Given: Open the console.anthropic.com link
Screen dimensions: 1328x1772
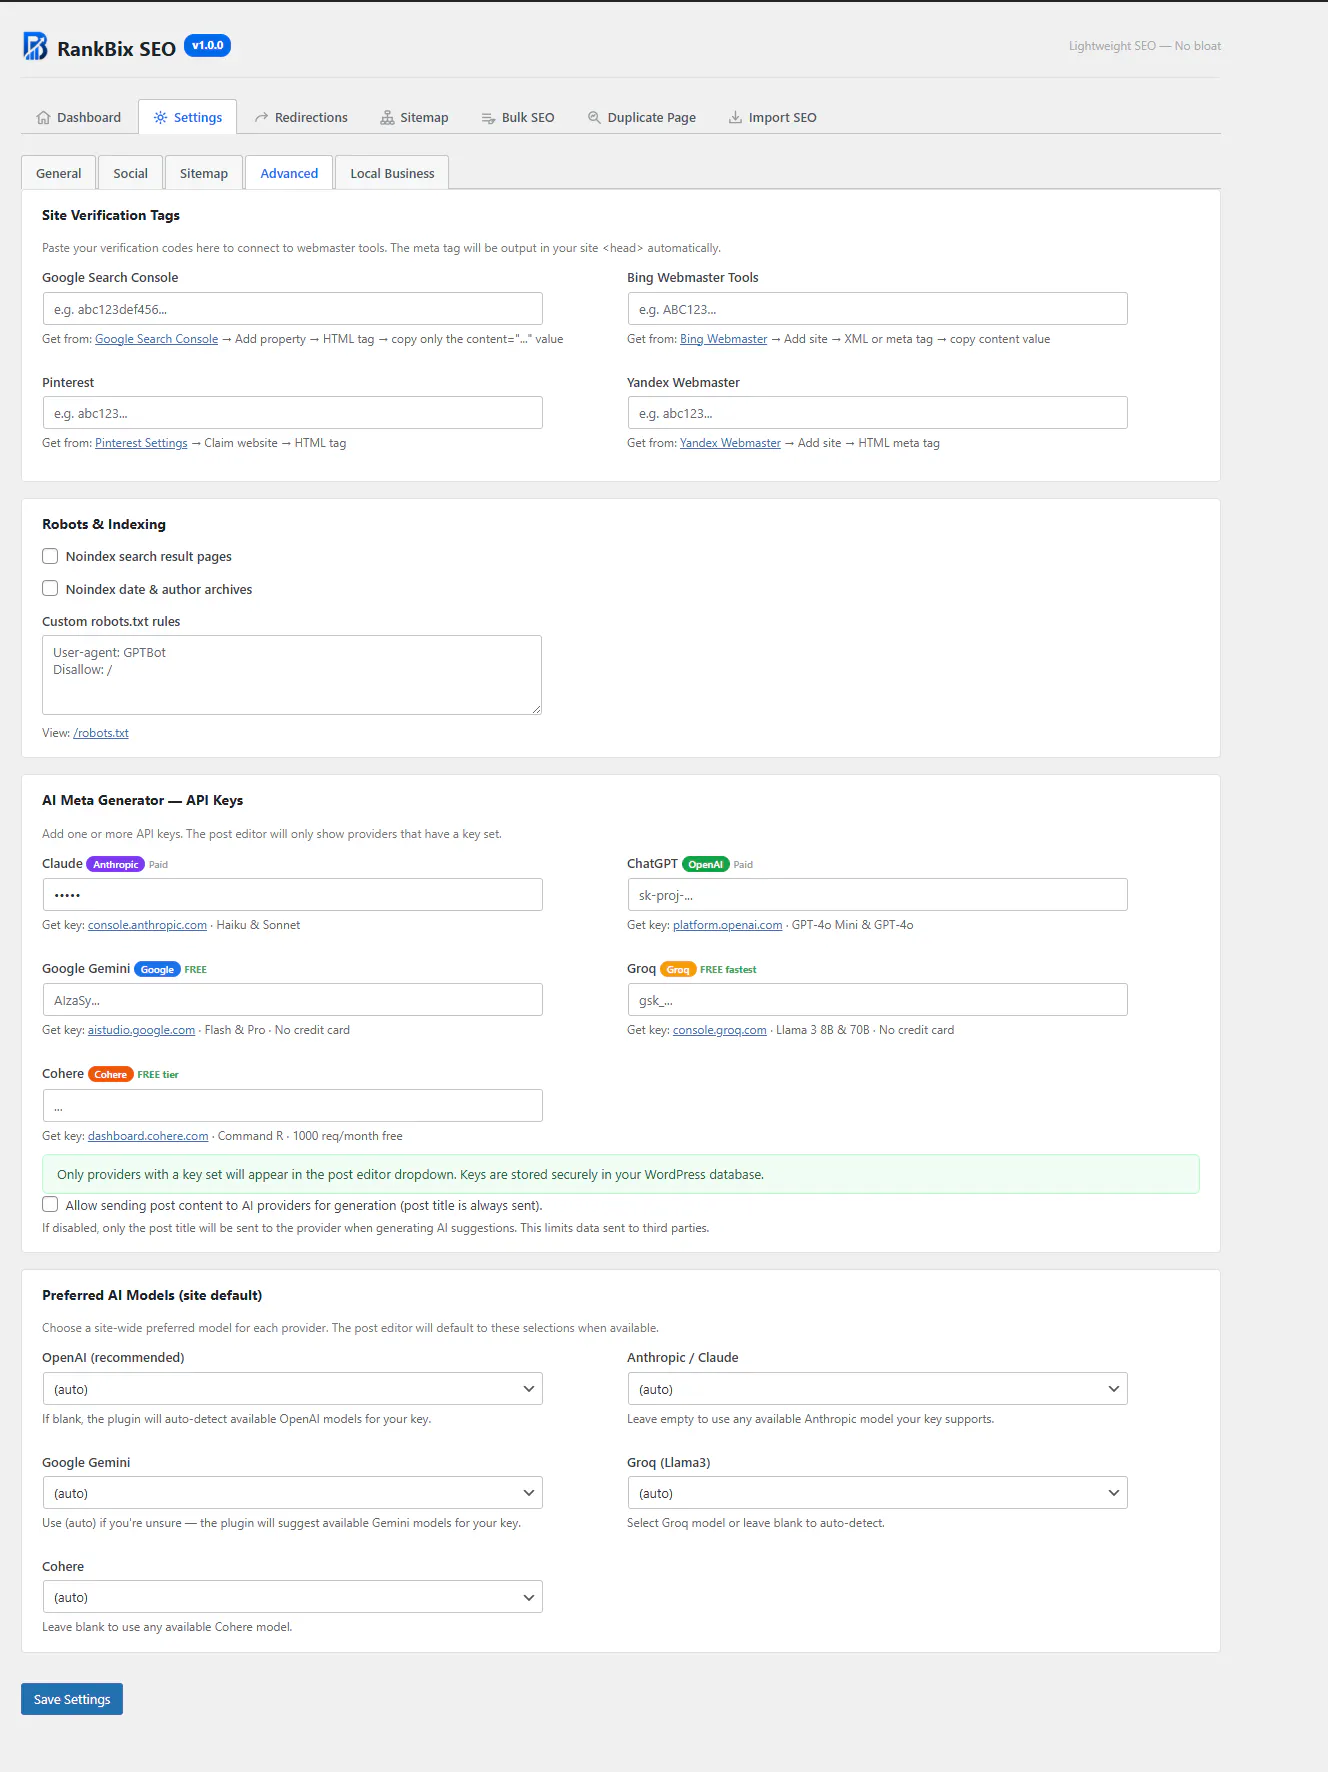Looking at the screenshot, I should 147,925.
